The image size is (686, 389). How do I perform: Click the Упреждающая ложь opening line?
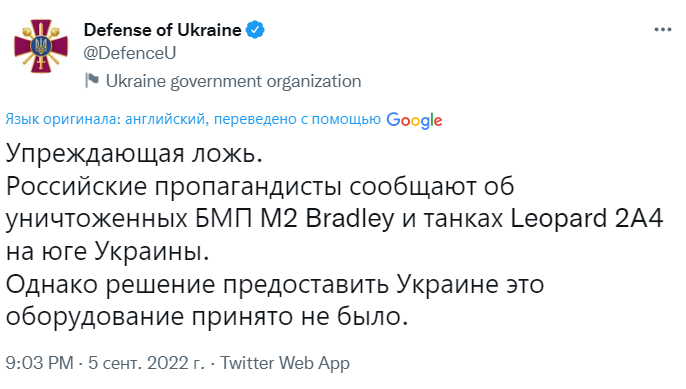pos(134,154)
